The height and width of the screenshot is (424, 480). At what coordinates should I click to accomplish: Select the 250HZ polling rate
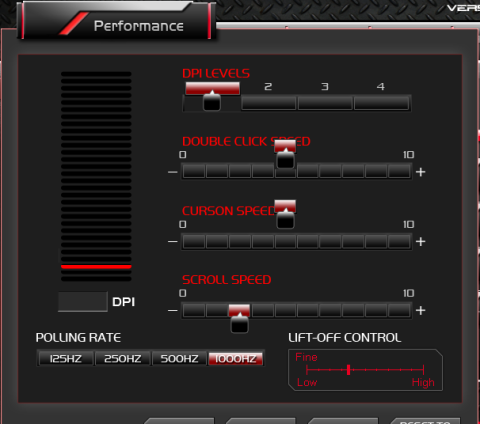(123, 359)
